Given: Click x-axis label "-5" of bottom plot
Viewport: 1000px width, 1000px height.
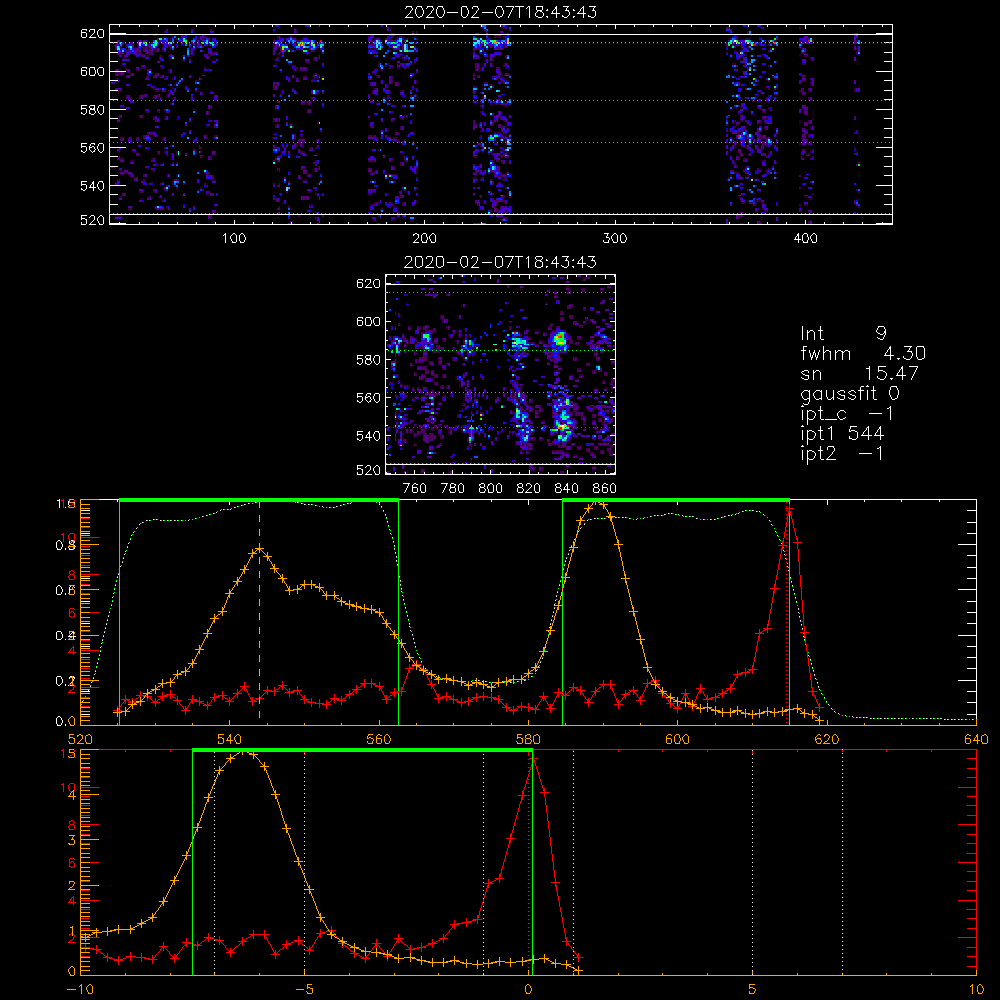Looking at the screenshot, I should click(x=304, y=989).
